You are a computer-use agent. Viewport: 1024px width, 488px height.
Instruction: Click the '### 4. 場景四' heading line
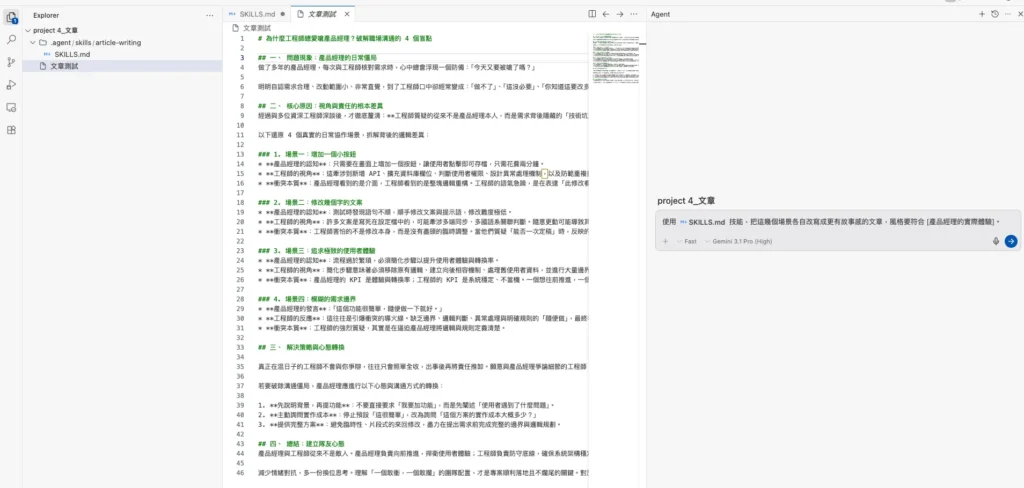click(x=305, y=299)
